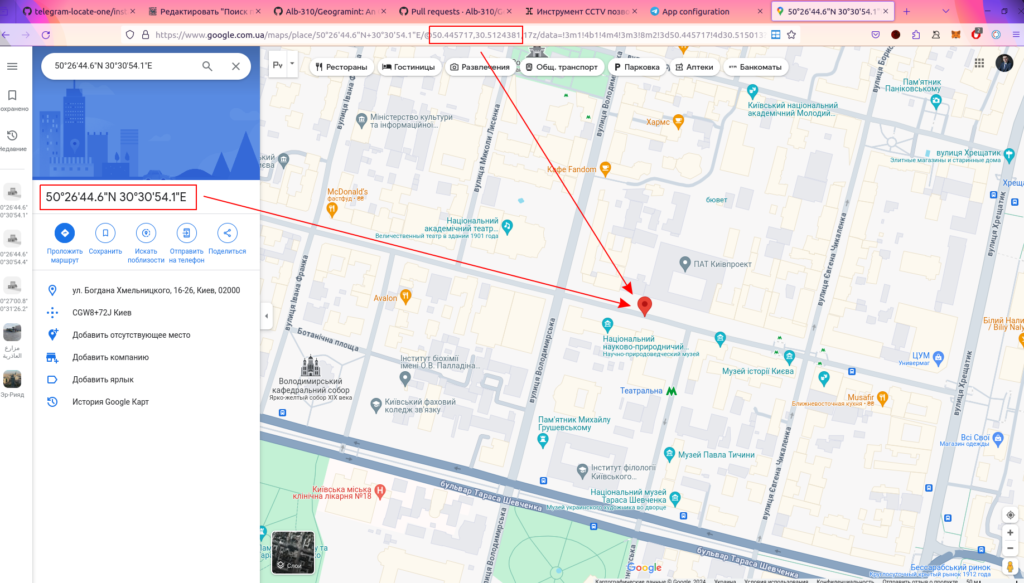
Task: Open the Google Maps hamburger menu
Action: [x=12, y=67]
